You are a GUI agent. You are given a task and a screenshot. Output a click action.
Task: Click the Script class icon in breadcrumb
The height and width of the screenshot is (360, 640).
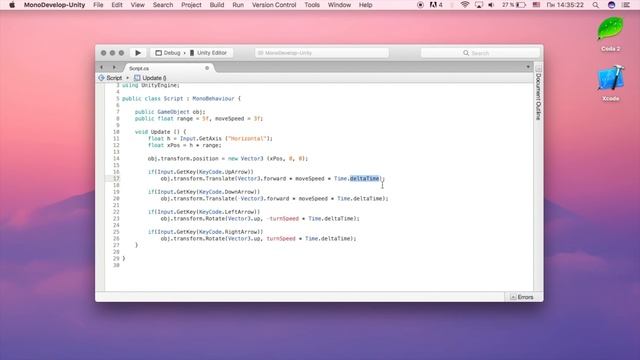[101, 78]
